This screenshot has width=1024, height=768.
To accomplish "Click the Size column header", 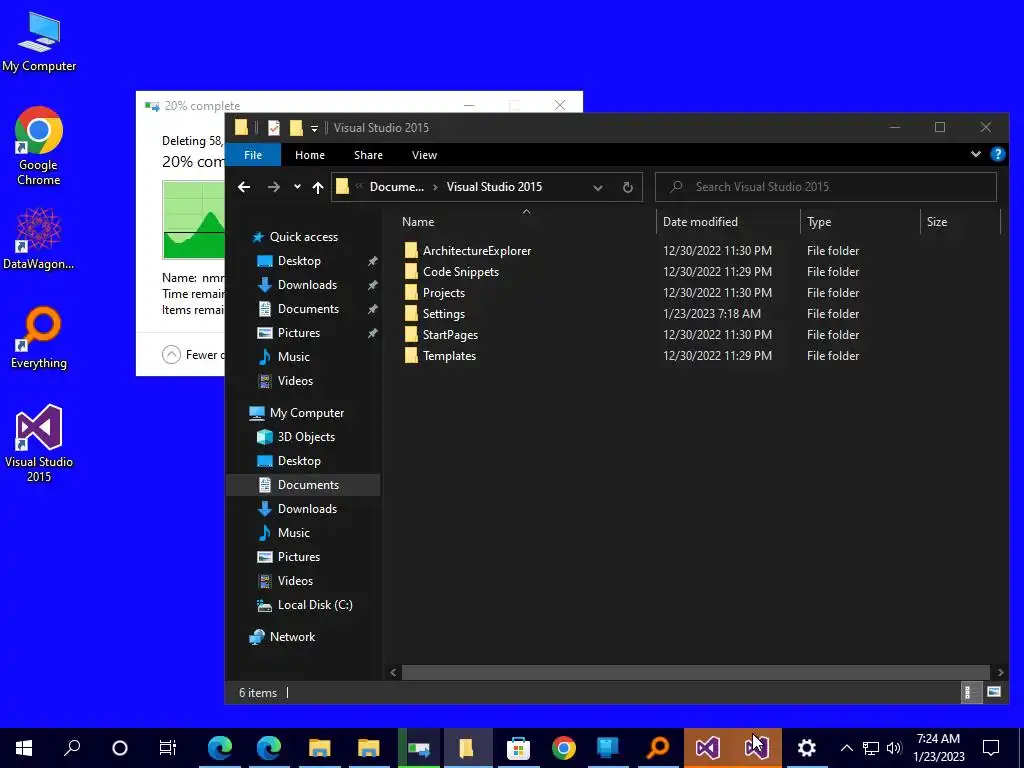I will (936, 222).
